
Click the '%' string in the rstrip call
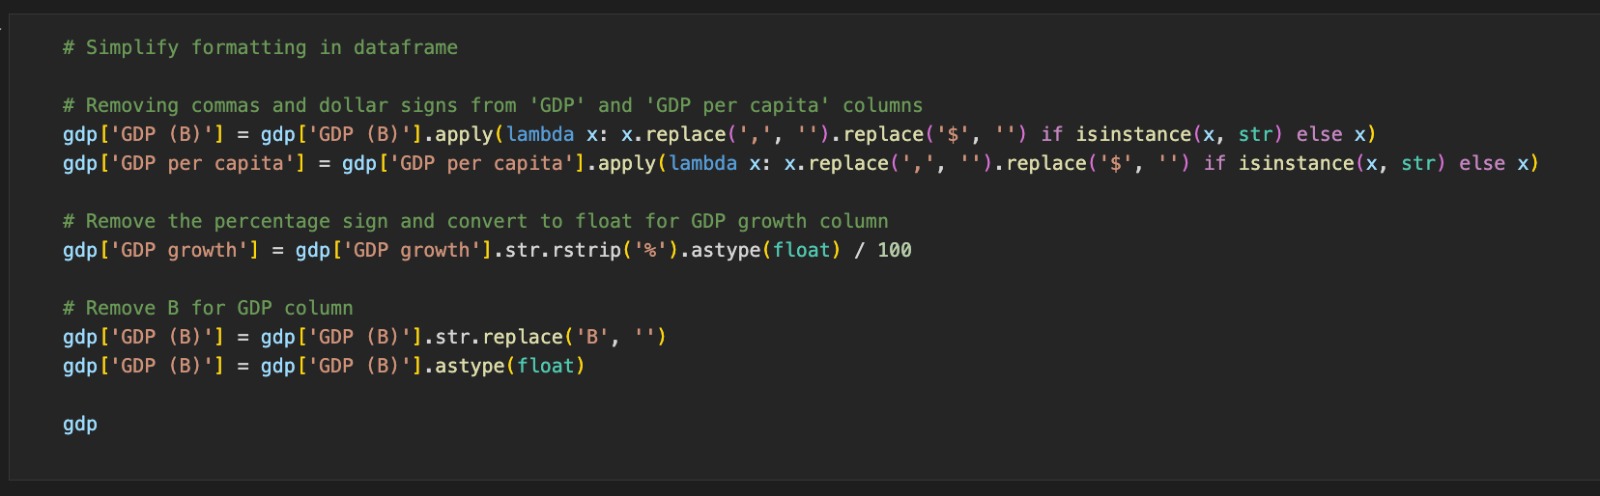click(x=650, y=250)
